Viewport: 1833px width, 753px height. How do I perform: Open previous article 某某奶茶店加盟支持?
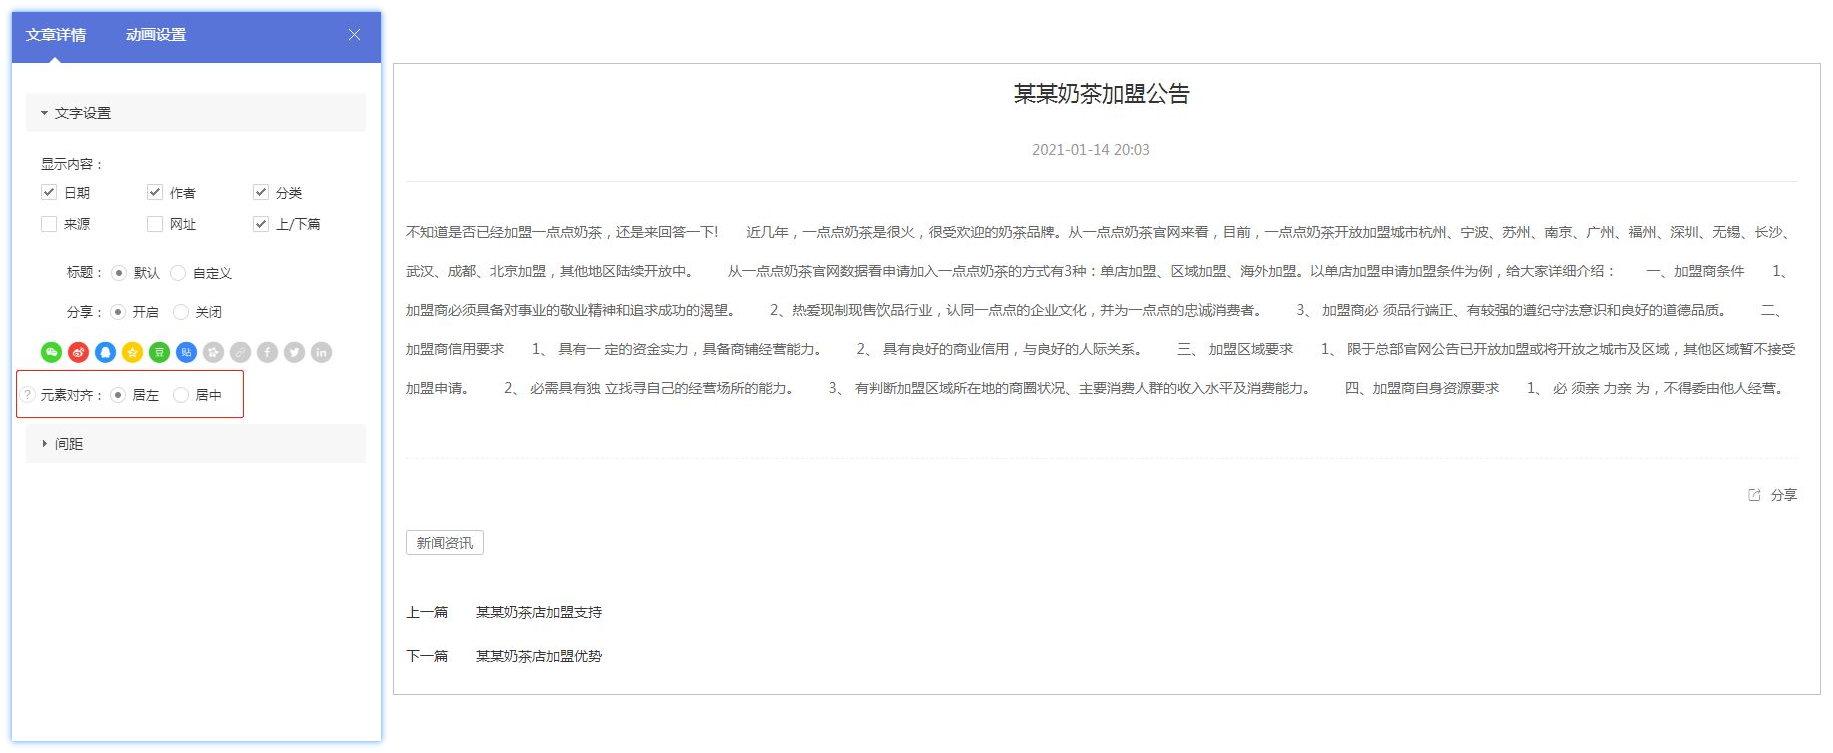pyautogui.click(x=539, y=612)
